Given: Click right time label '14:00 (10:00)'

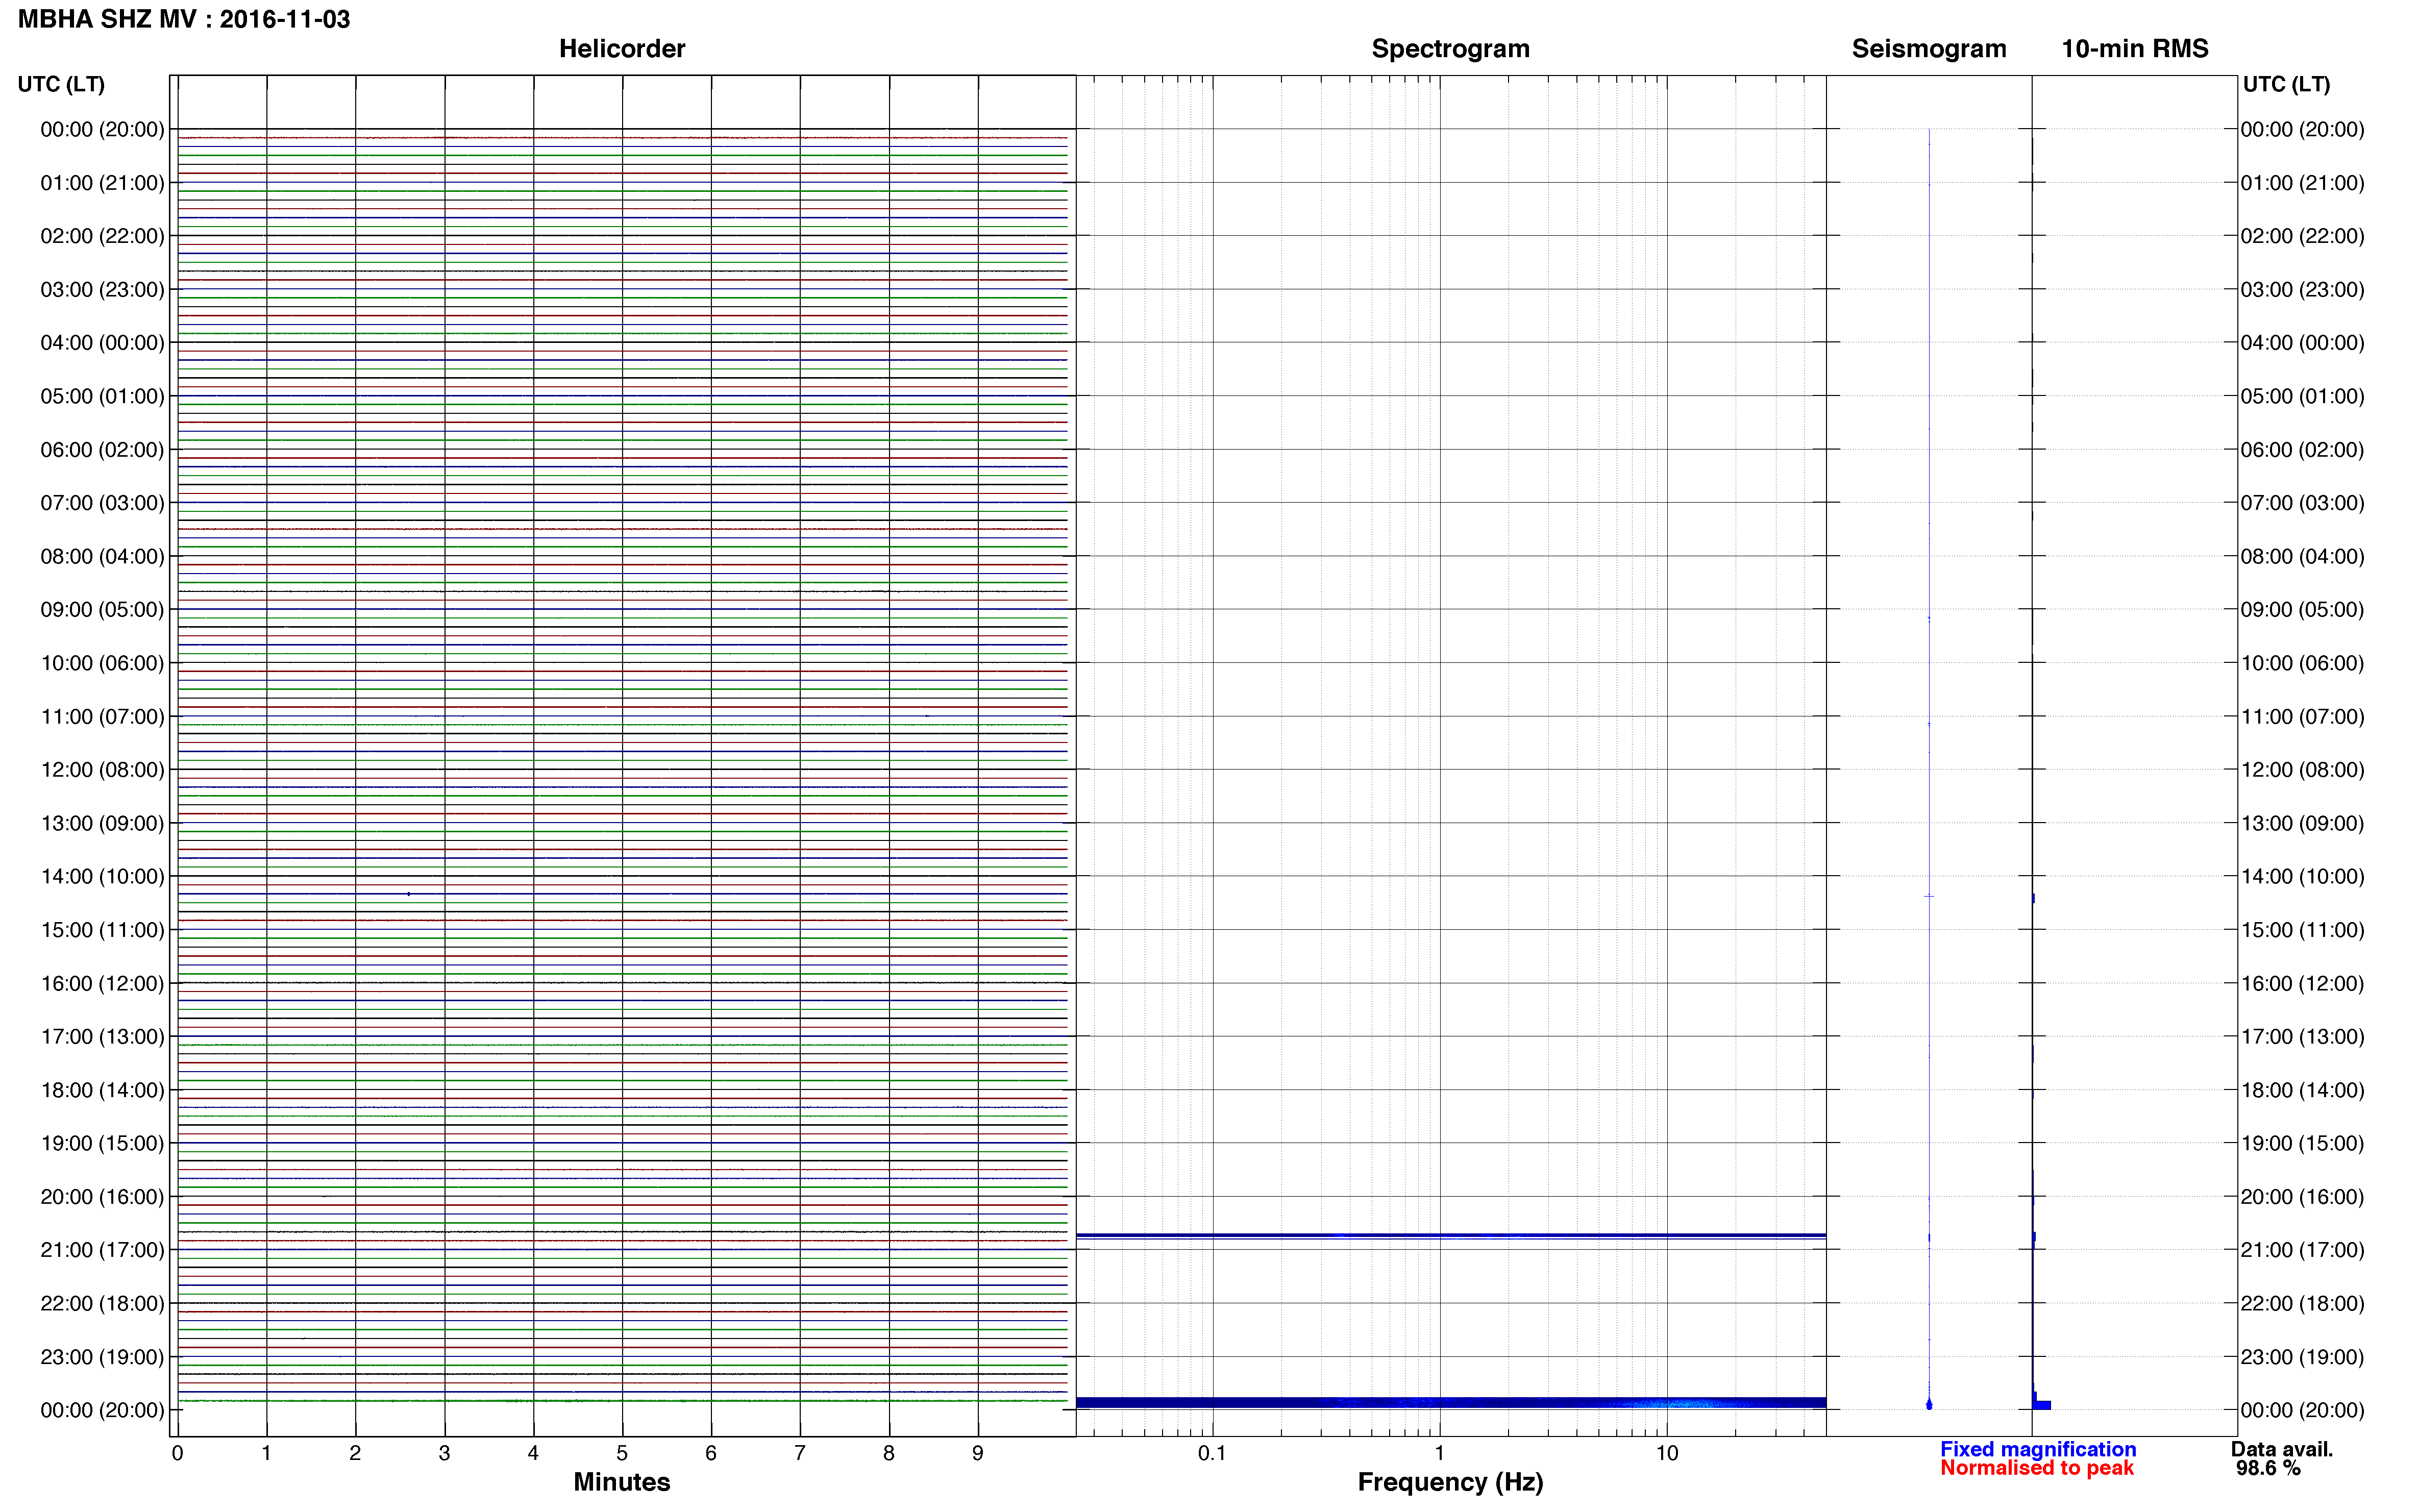Looking at the screenshot, I should (x=2302, y=877).
